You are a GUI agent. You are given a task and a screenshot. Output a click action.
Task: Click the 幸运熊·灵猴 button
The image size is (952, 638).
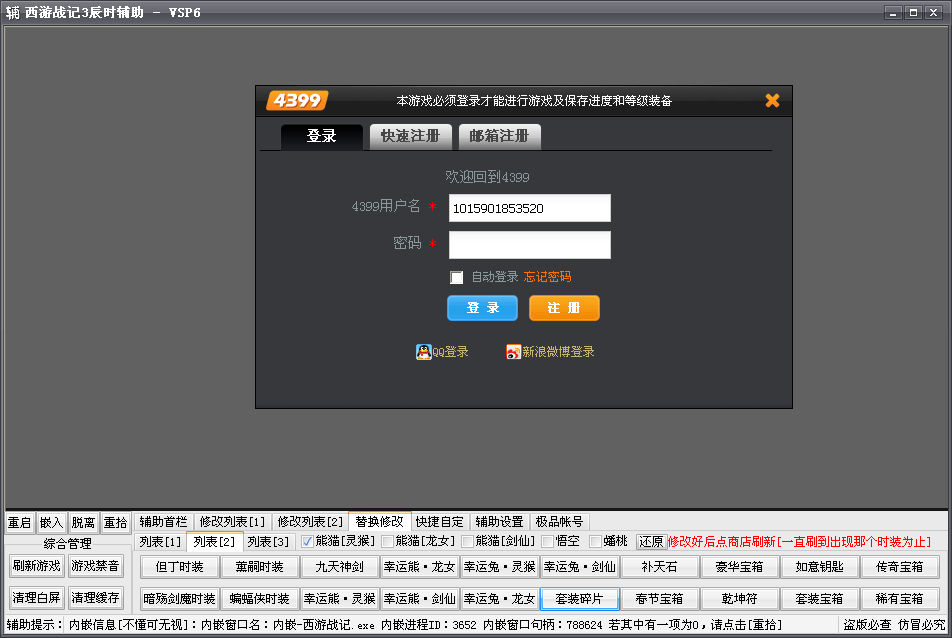339,599
